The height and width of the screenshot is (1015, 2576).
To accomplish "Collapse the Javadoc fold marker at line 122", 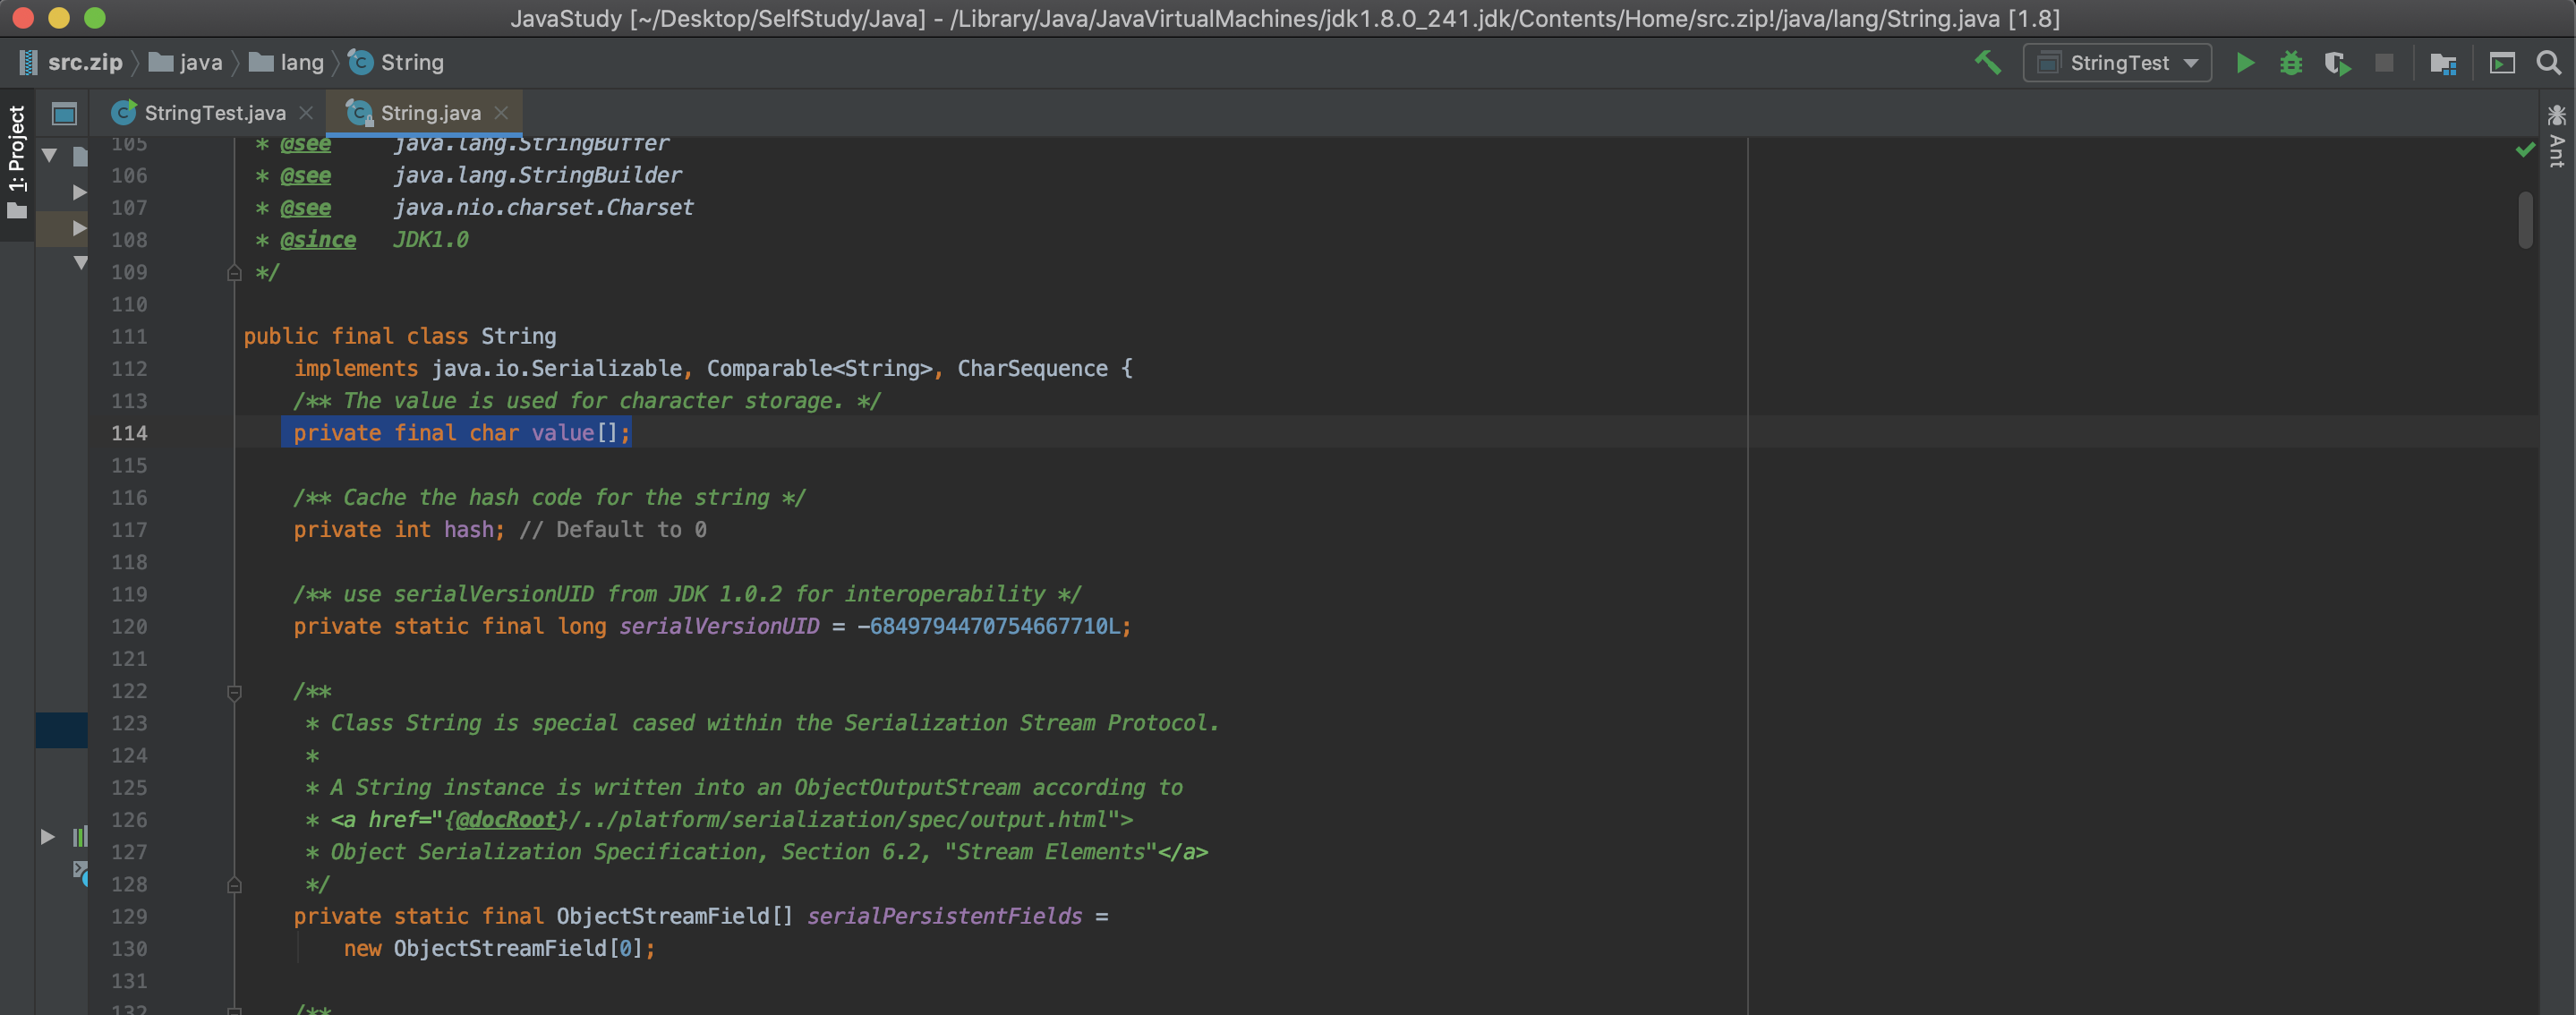I will pyautogui.click(x=234, y=691).
